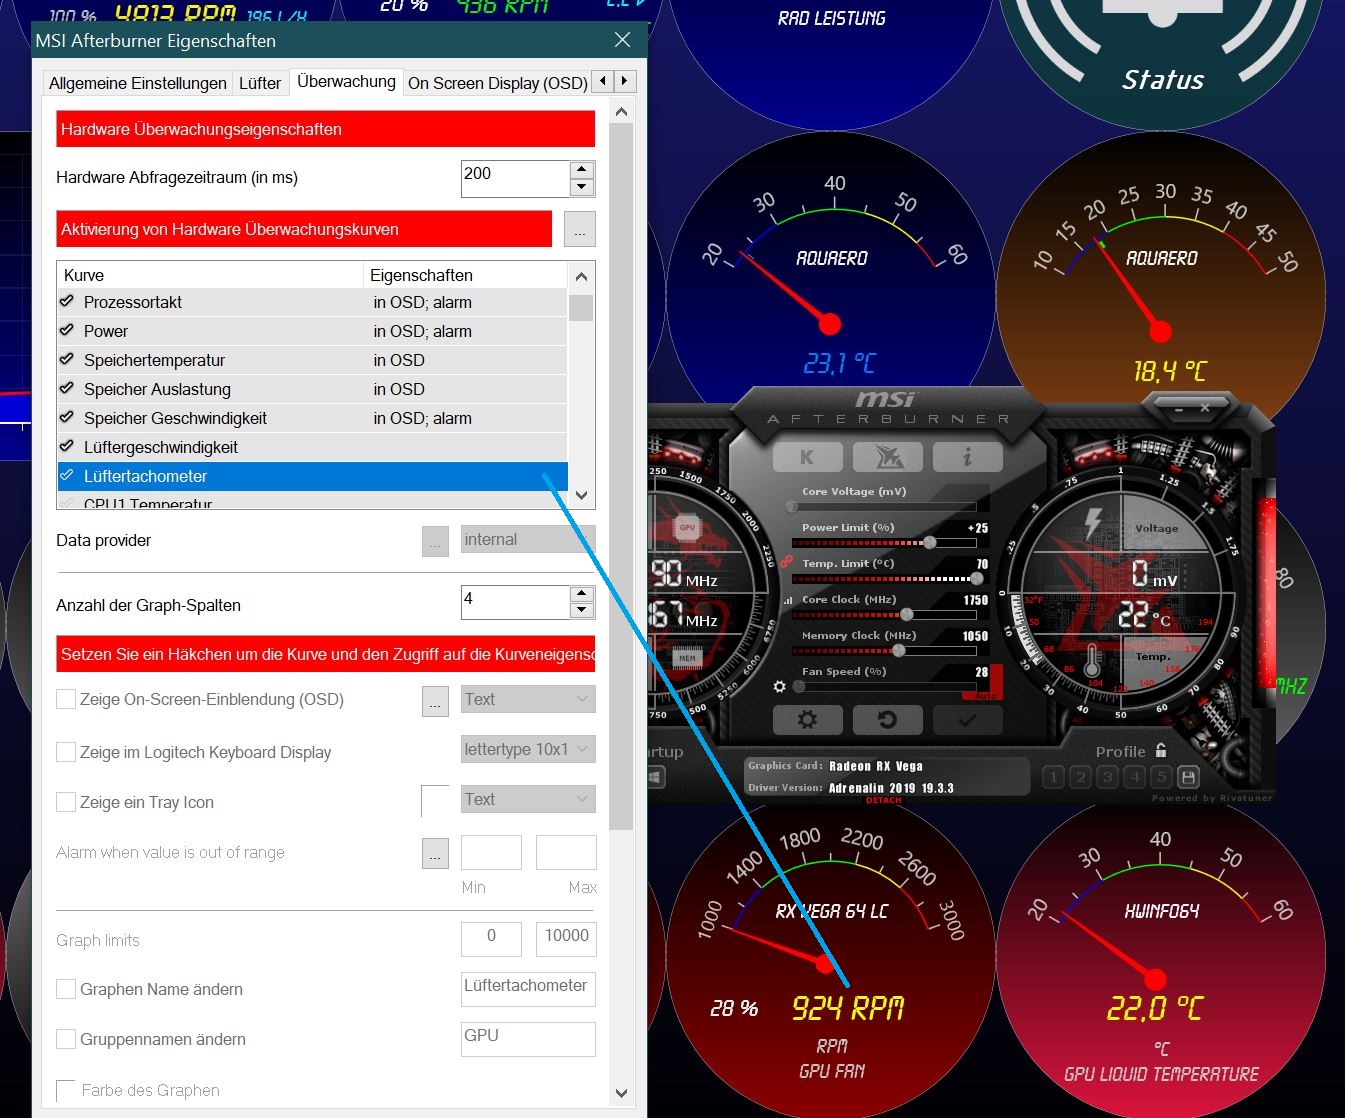Click DETACH below the driver version
The width and height of the screenshot is (1345, 1118).
(x=884, y=800)
